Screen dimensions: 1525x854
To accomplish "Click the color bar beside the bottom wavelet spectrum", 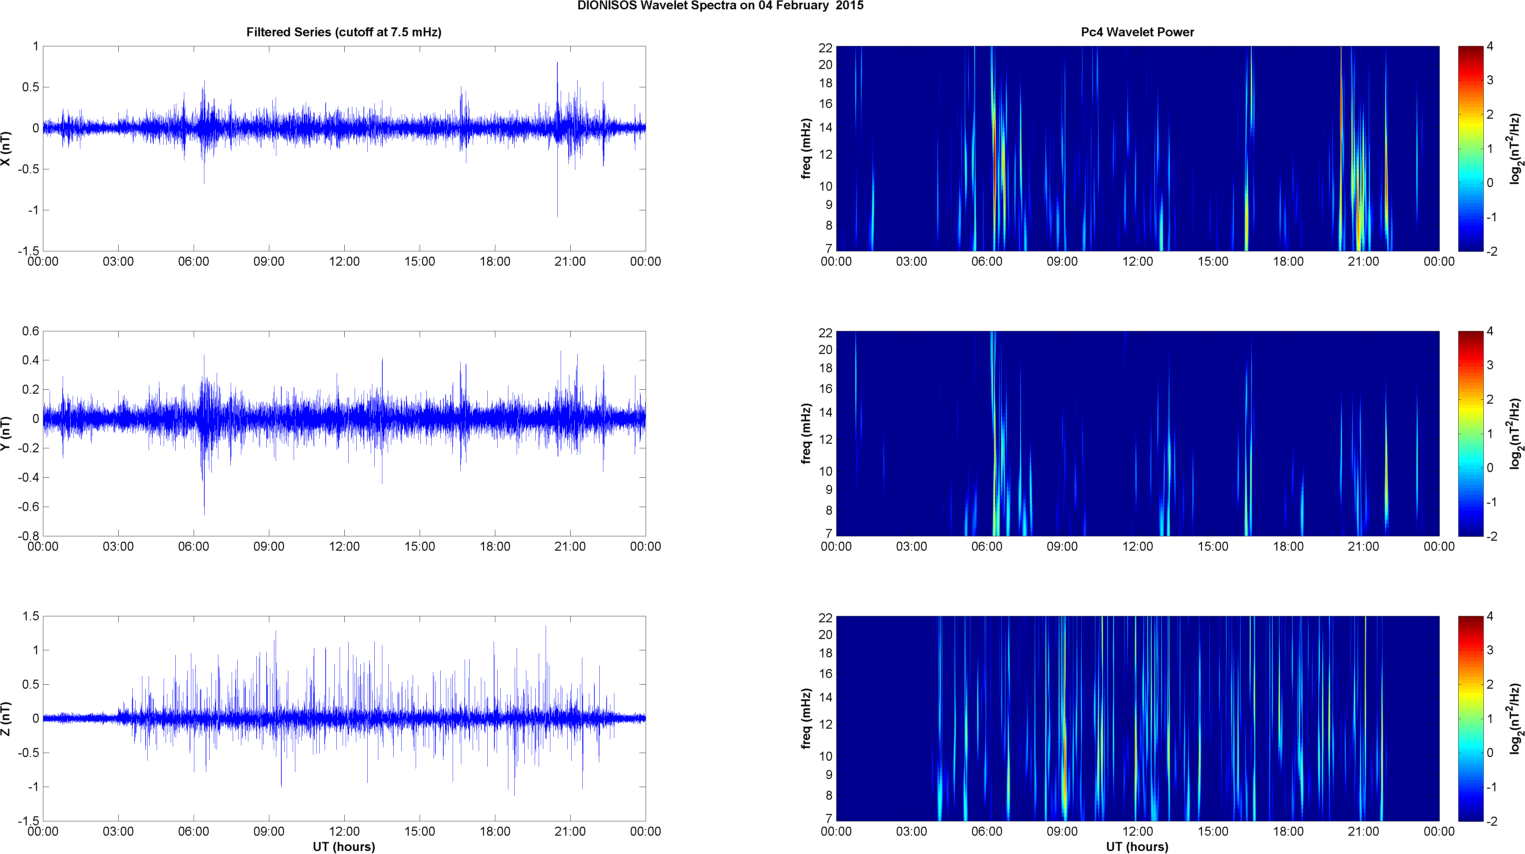I will coord(1470,719).
